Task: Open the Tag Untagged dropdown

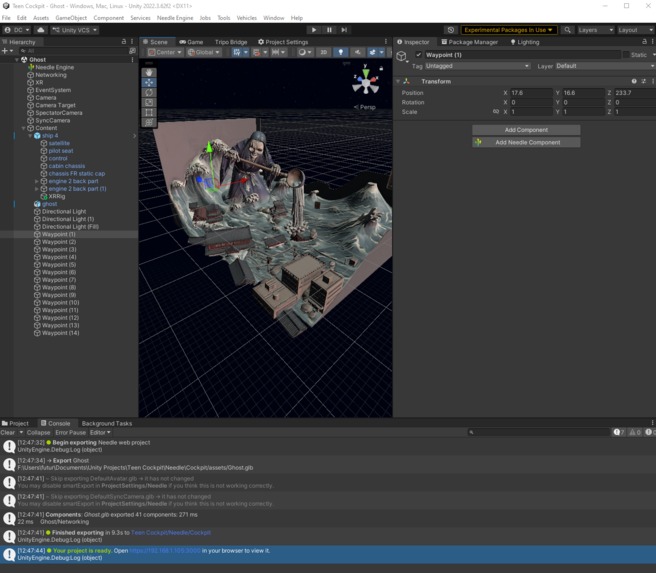Action: [x=477, y=66]
